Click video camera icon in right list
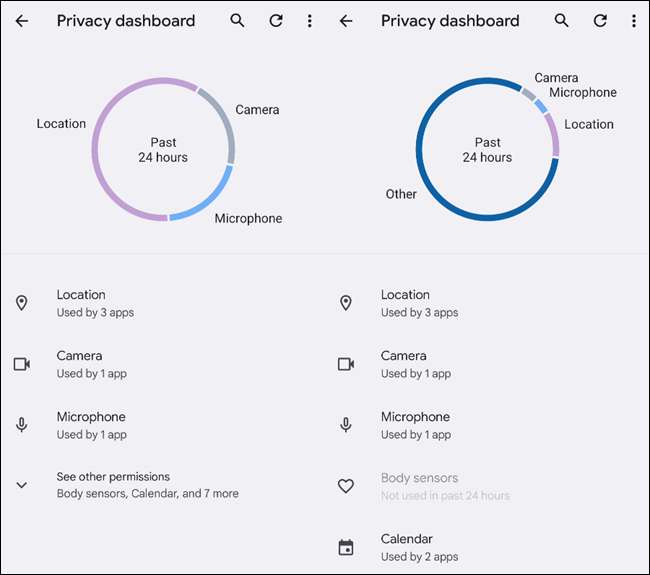 coord(346,364)
